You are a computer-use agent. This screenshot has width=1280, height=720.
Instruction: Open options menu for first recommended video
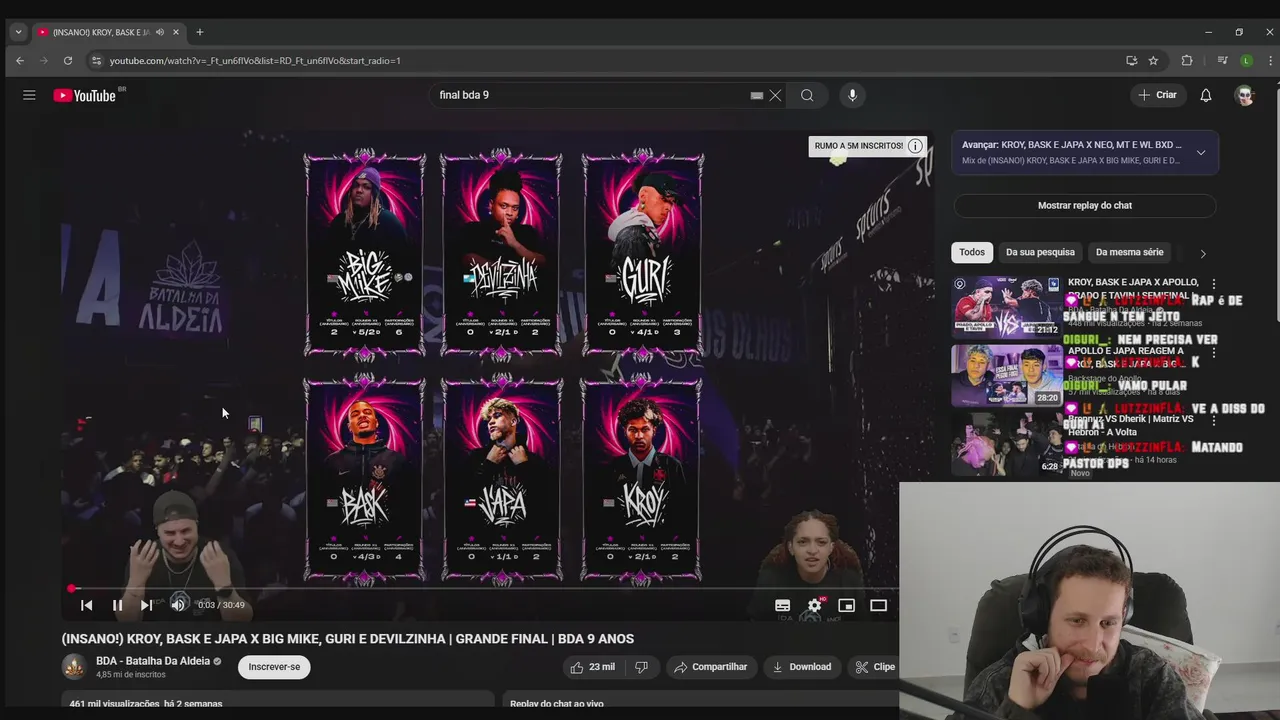pyautogui.click(x=1214, y=285)
